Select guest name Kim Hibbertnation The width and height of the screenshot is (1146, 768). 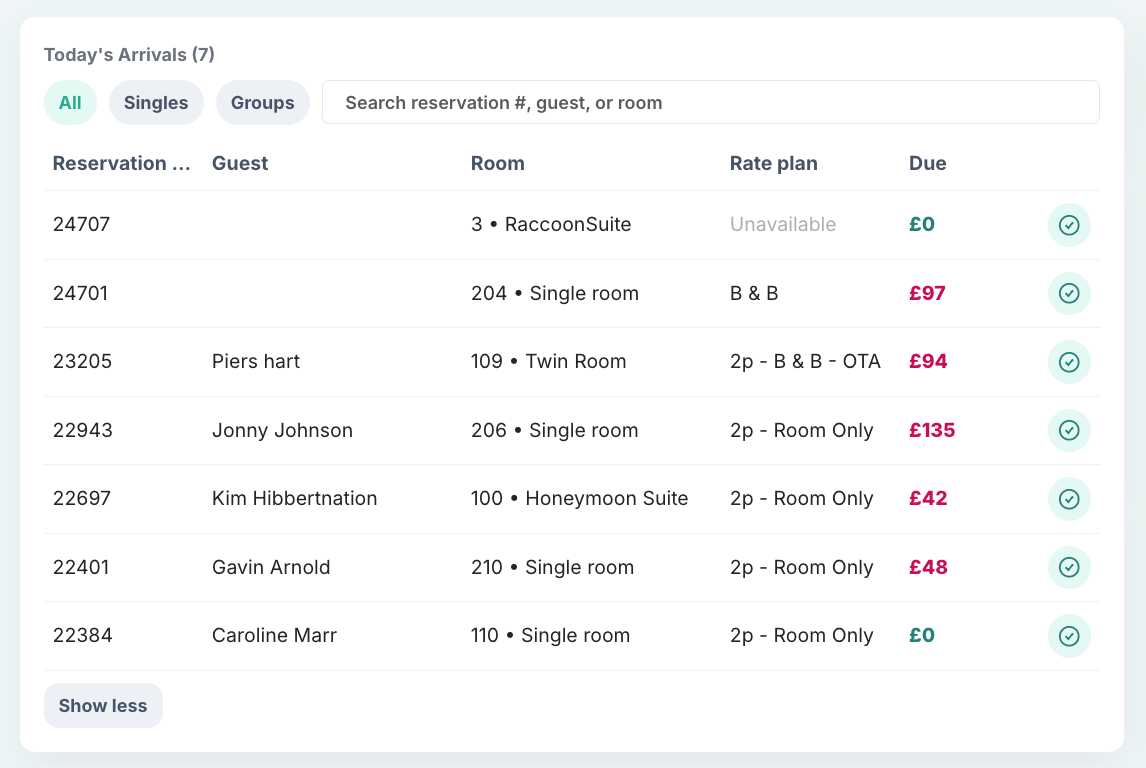[294, 499]
